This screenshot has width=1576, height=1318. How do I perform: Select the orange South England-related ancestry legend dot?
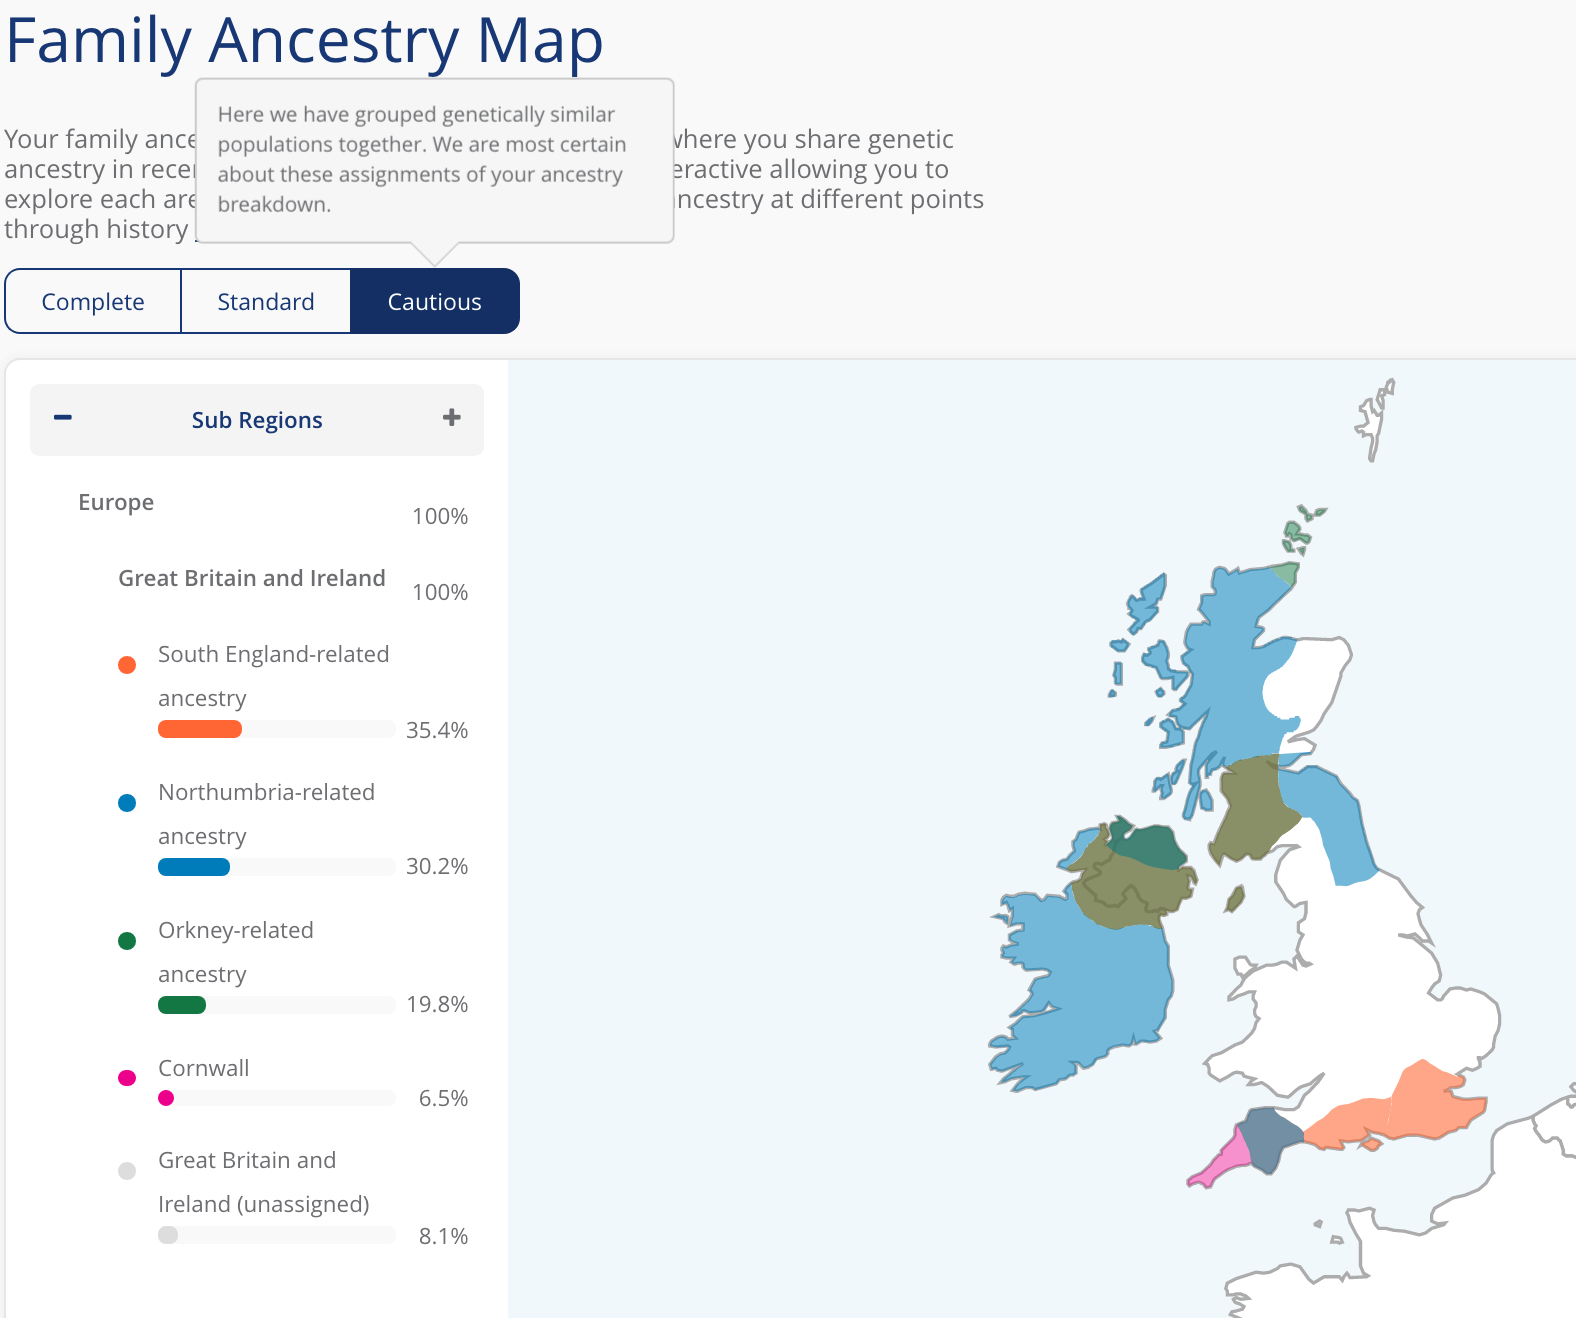pyautogui.click(x=126, y=664)
